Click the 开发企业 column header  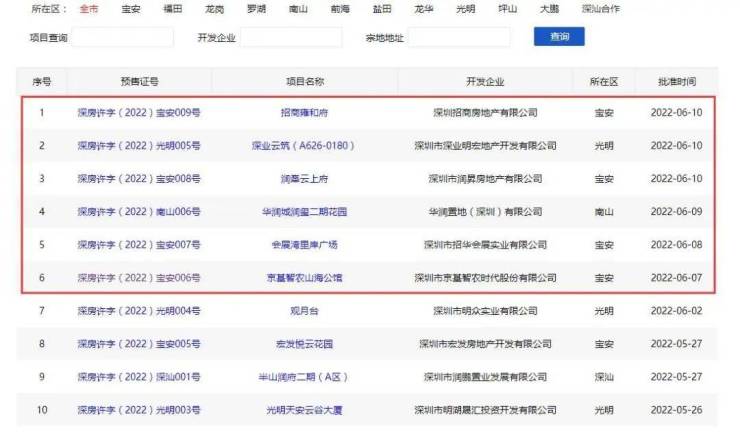(485, 82)
